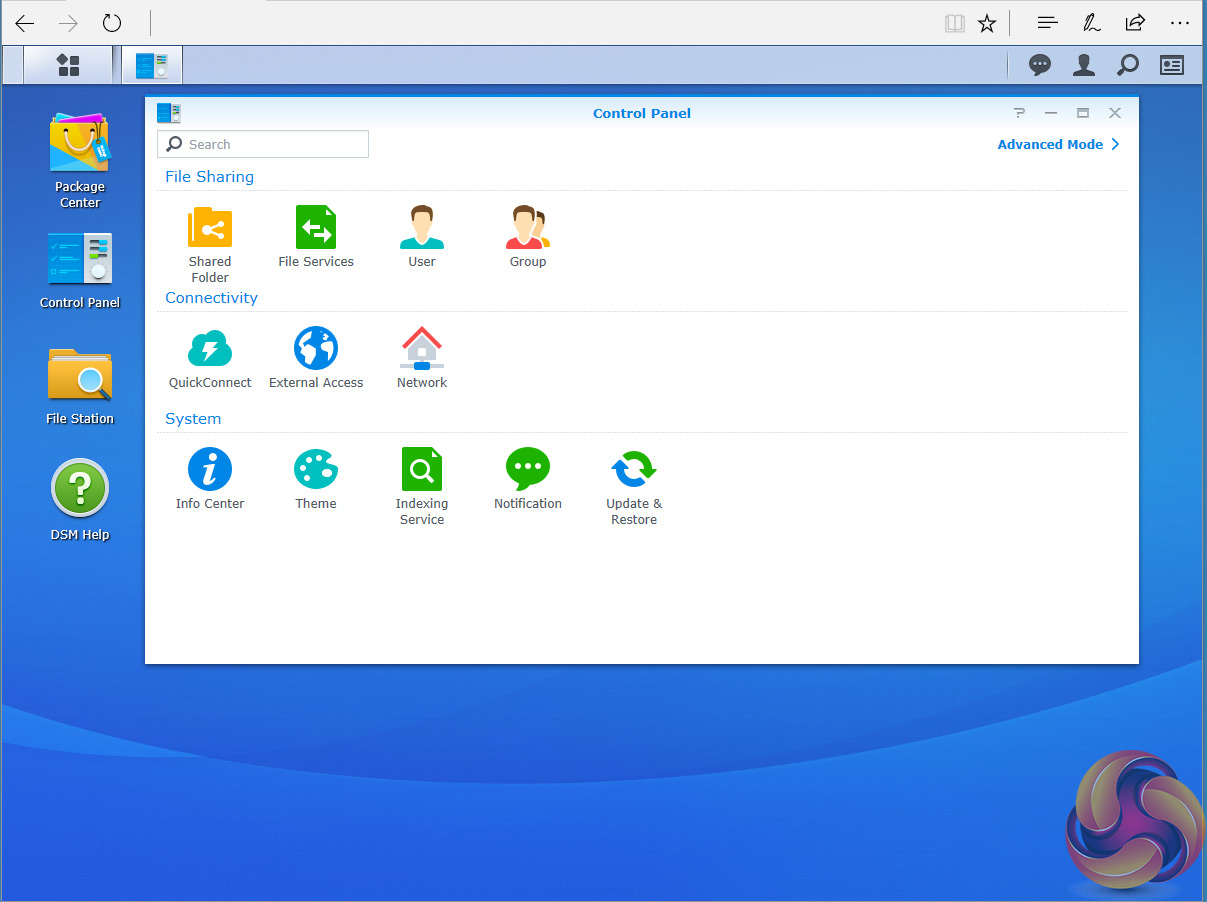The image size is (1207, 902).
Task: Open the notifications chat bubble icon
Action: tap(1040, 65)
